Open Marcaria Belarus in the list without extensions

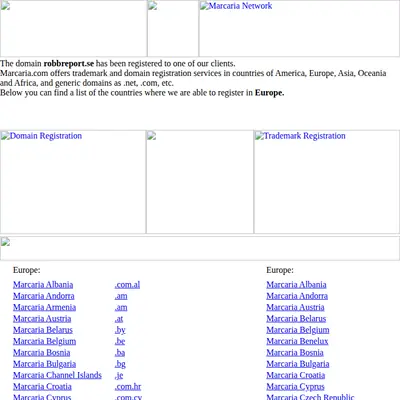point(296,319)
